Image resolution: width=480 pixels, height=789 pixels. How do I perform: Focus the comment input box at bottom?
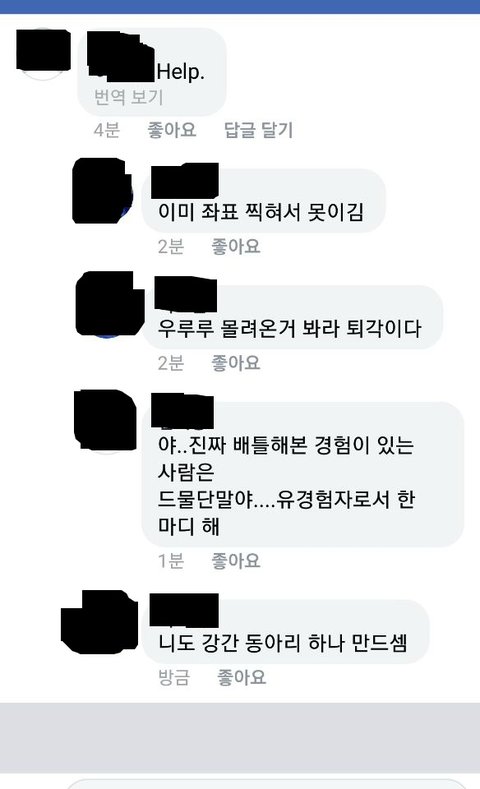coord(267,783)
